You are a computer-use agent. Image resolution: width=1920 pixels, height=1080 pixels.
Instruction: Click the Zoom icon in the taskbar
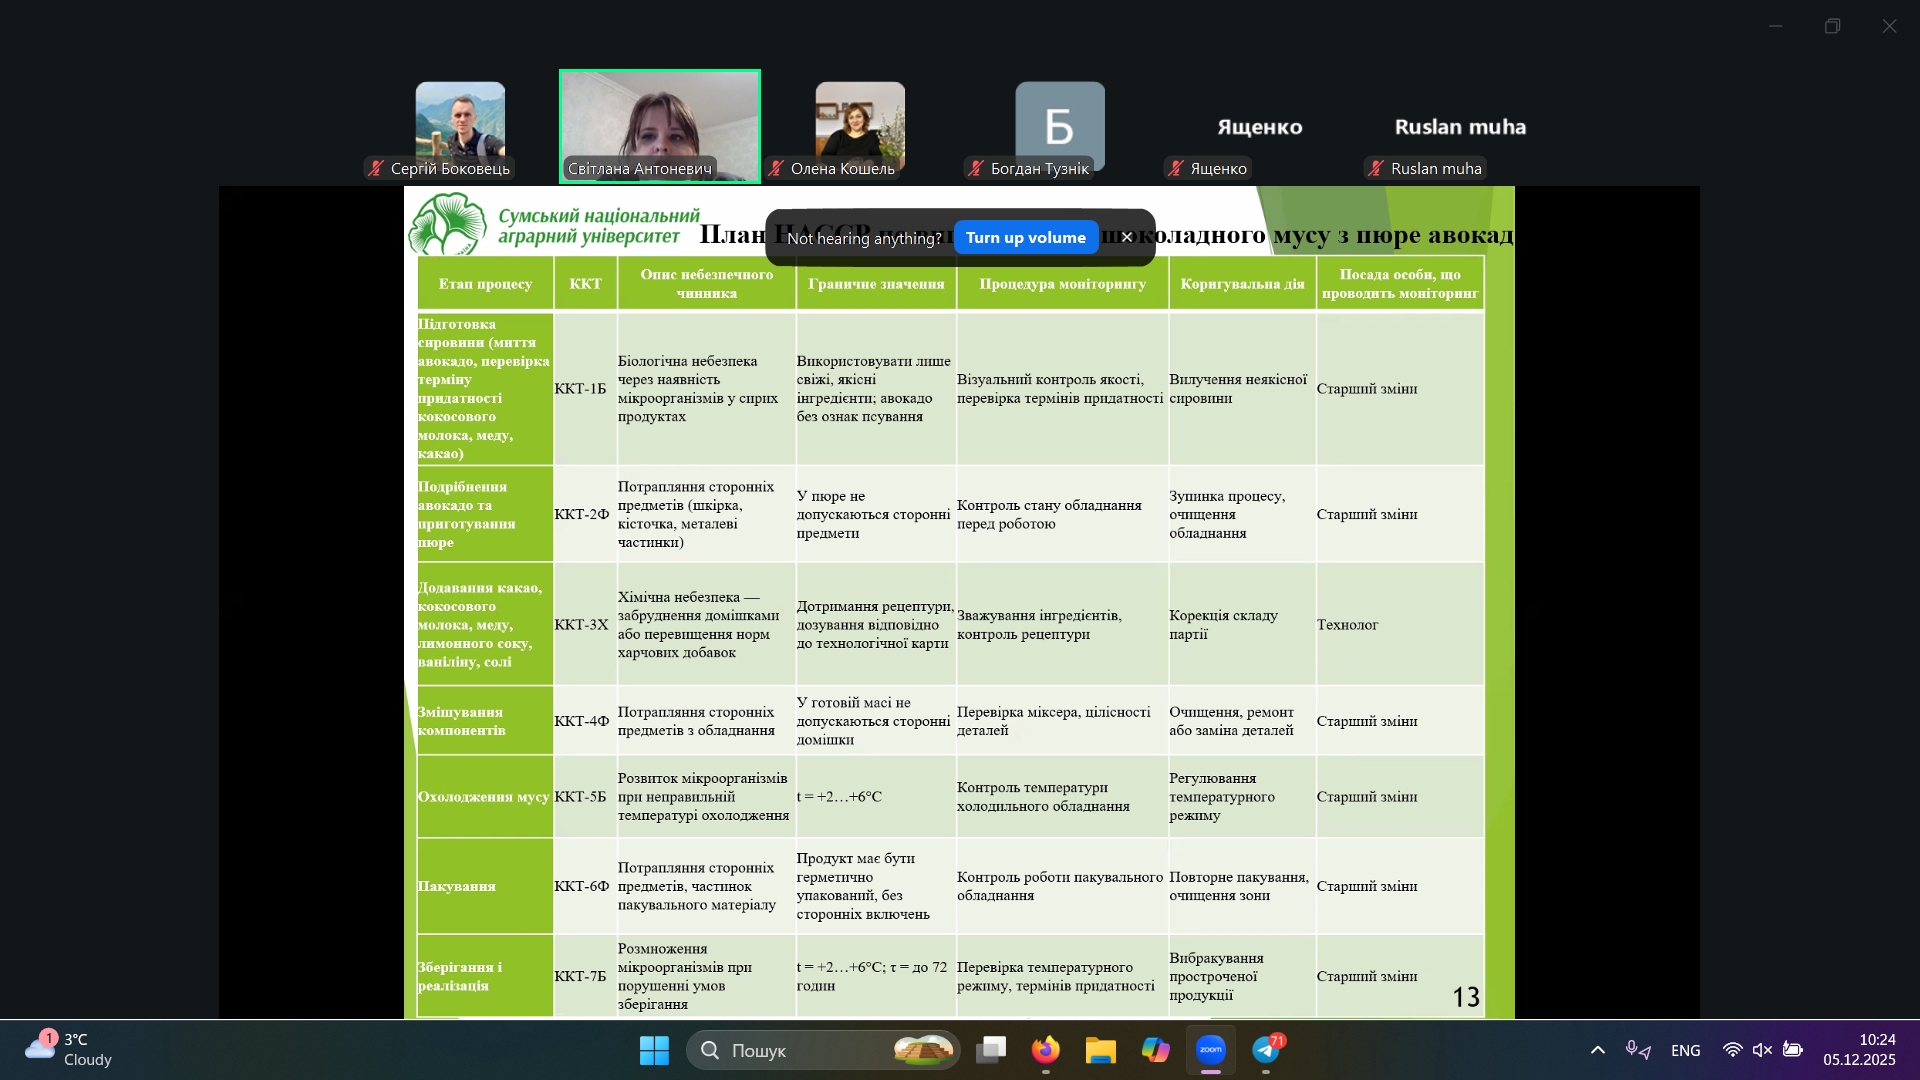pyautogui.click(x=1210, y=1050)
